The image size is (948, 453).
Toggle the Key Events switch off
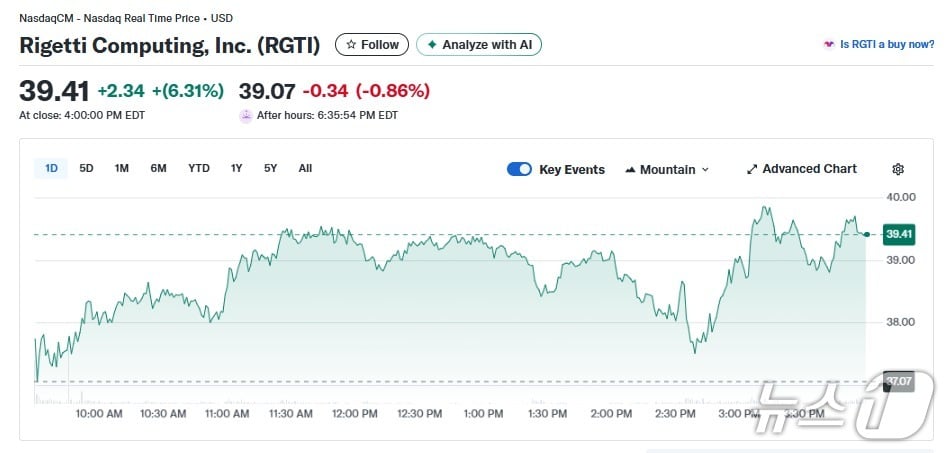pos(519,169)
